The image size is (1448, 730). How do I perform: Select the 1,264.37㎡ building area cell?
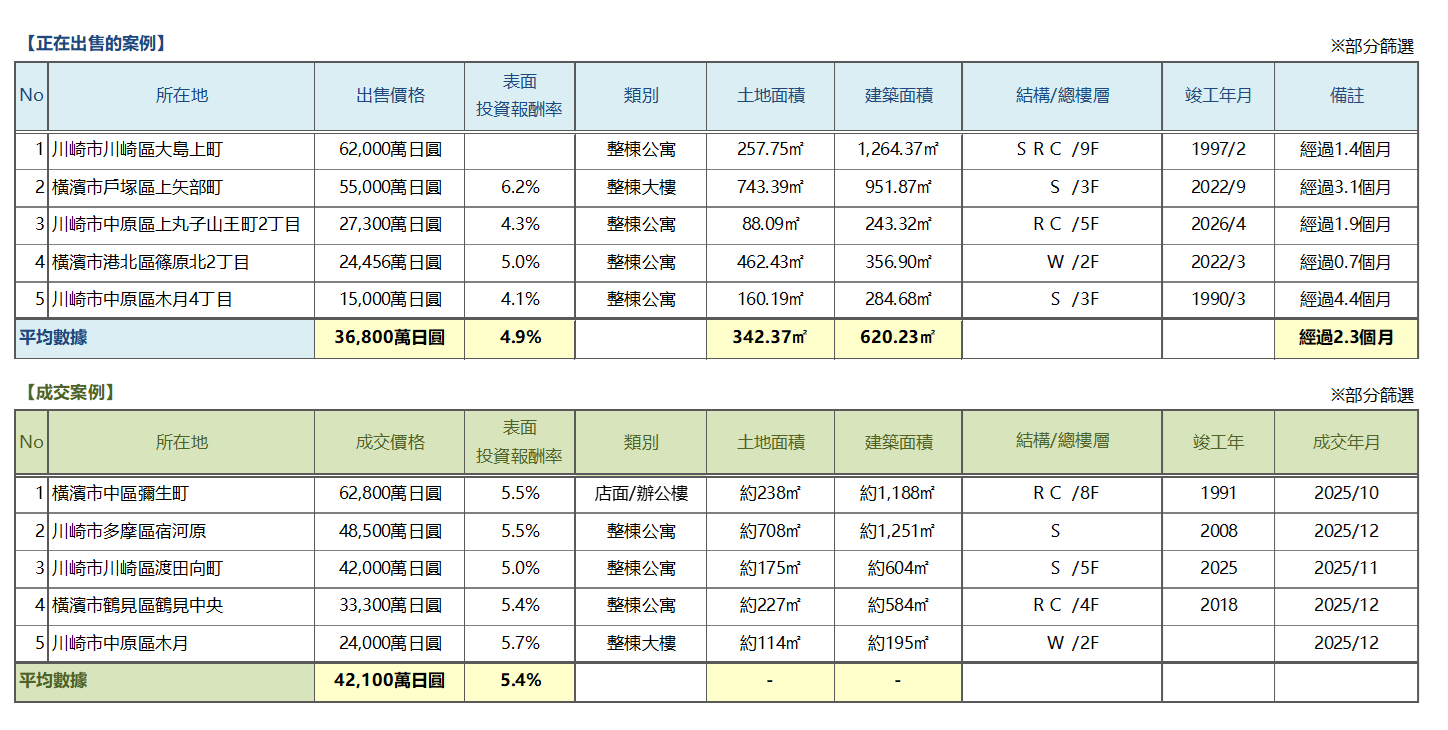click(x=898, y=150)
